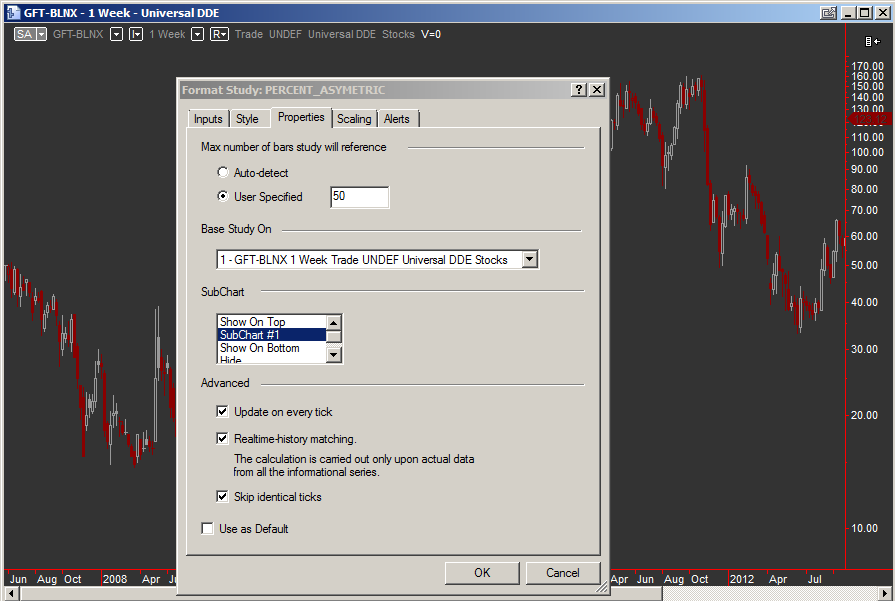This screenshot has width=895, height=601.
Task: Click the dialog help question mark button
Action: click(579, 90)
